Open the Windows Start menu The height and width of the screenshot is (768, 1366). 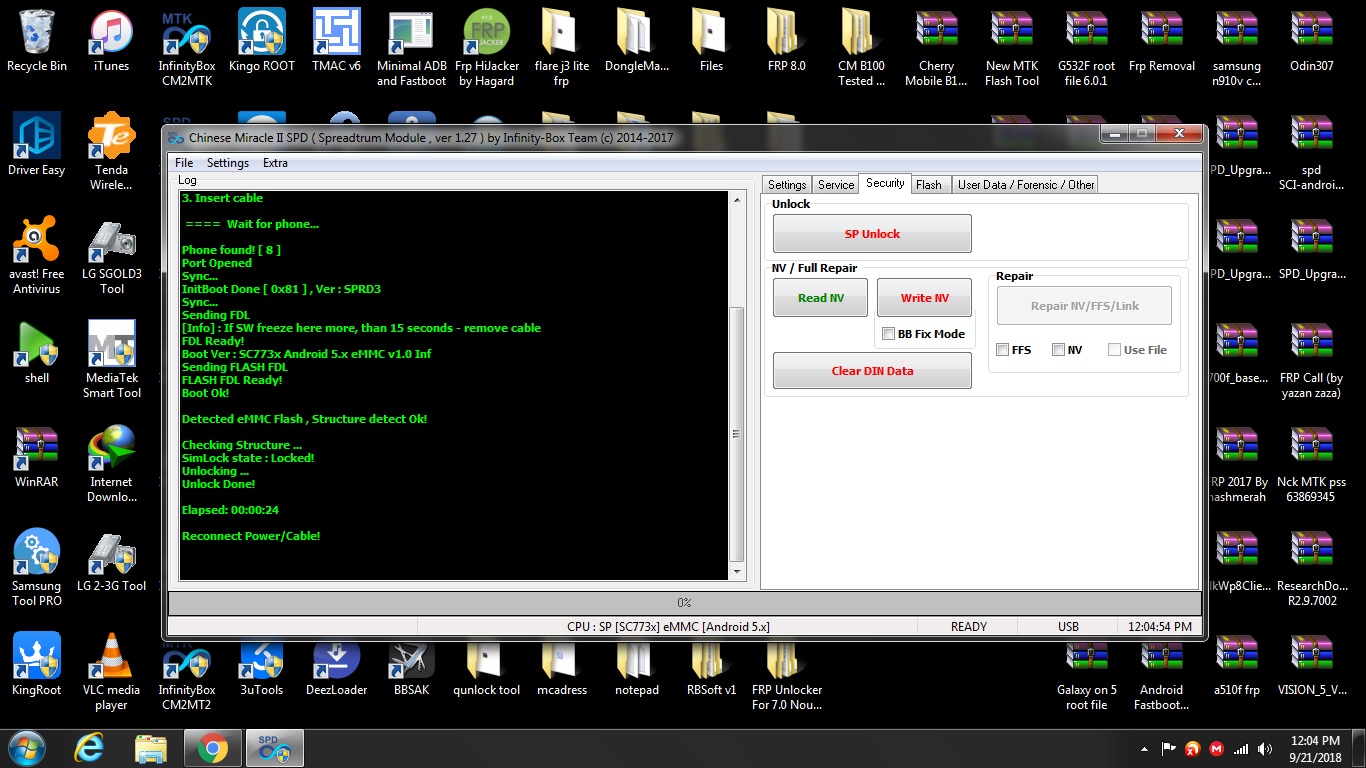(x=27, y=748)
